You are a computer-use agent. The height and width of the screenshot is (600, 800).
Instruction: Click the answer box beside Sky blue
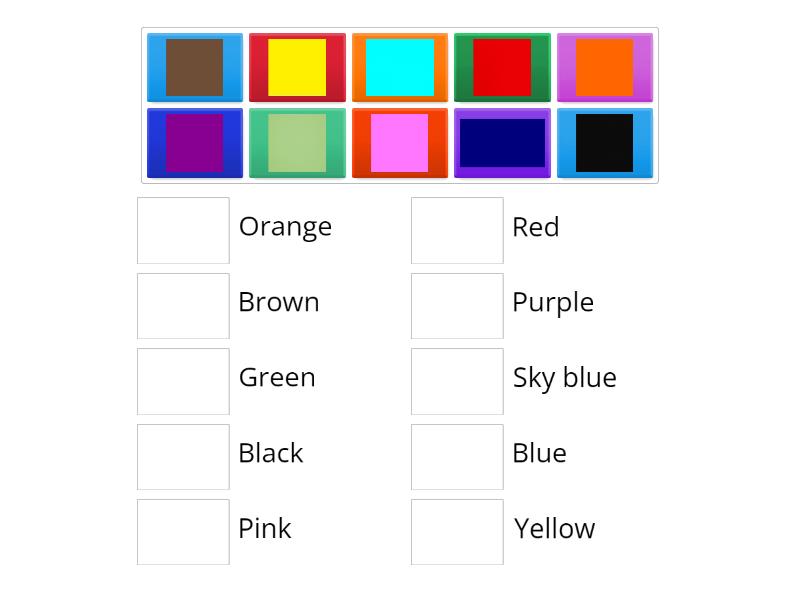457,381
